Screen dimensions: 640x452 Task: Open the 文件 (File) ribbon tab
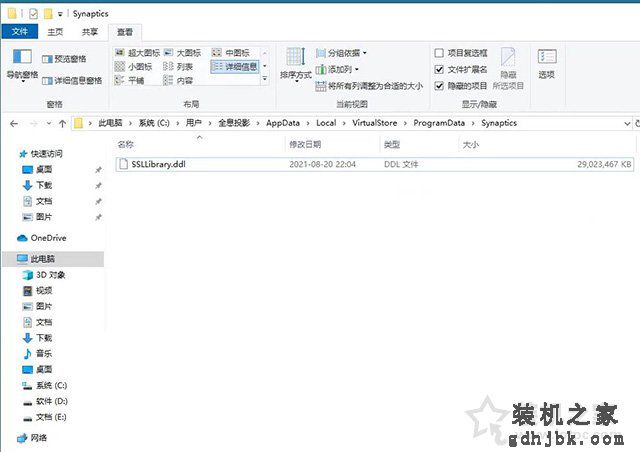pos(20,31)
